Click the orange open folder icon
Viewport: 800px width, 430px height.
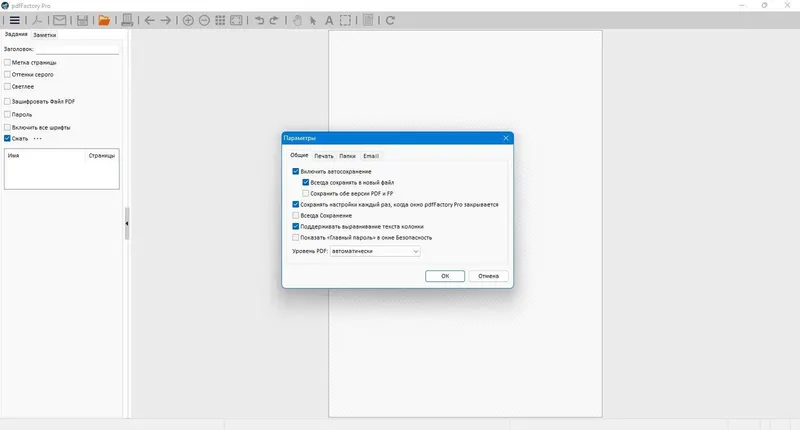104,20
